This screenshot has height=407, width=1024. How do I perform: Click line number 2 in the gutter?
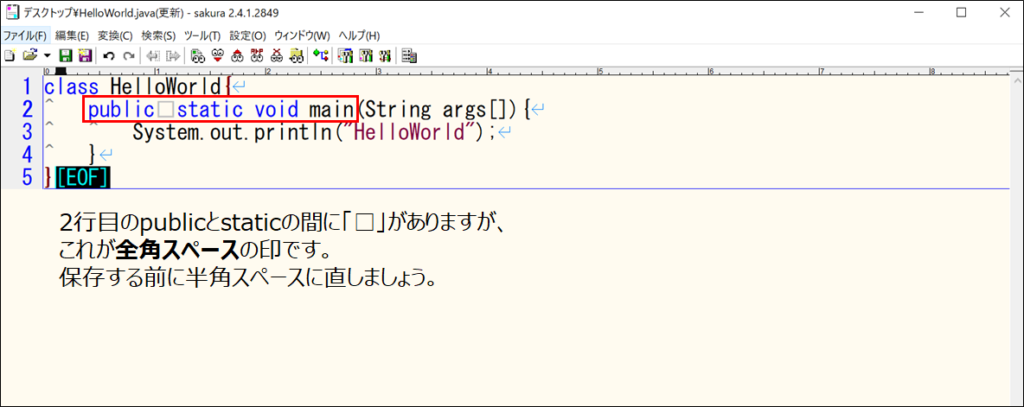pos(26,109)
